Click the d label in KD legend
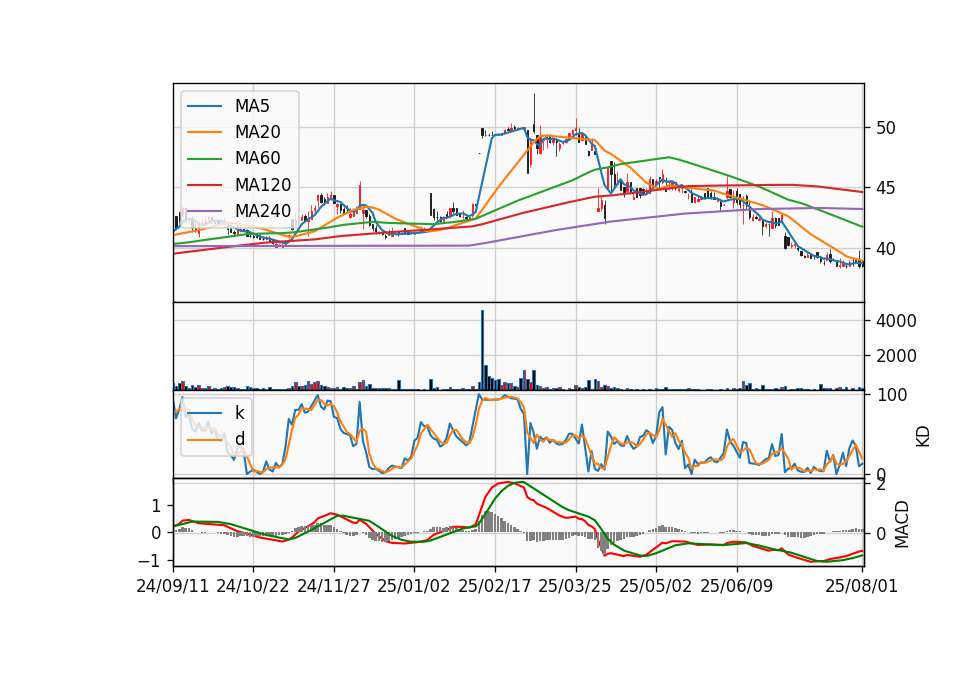 coord(239,438)
